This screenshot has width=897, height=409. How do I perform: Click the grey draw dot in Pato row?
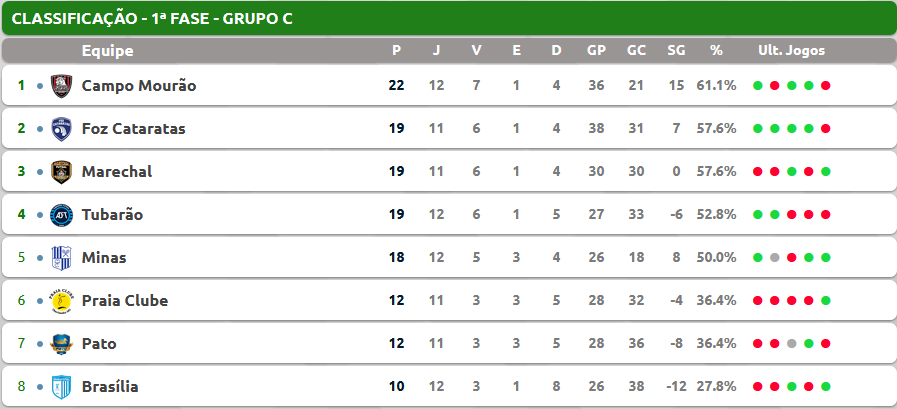pos(792,344)
